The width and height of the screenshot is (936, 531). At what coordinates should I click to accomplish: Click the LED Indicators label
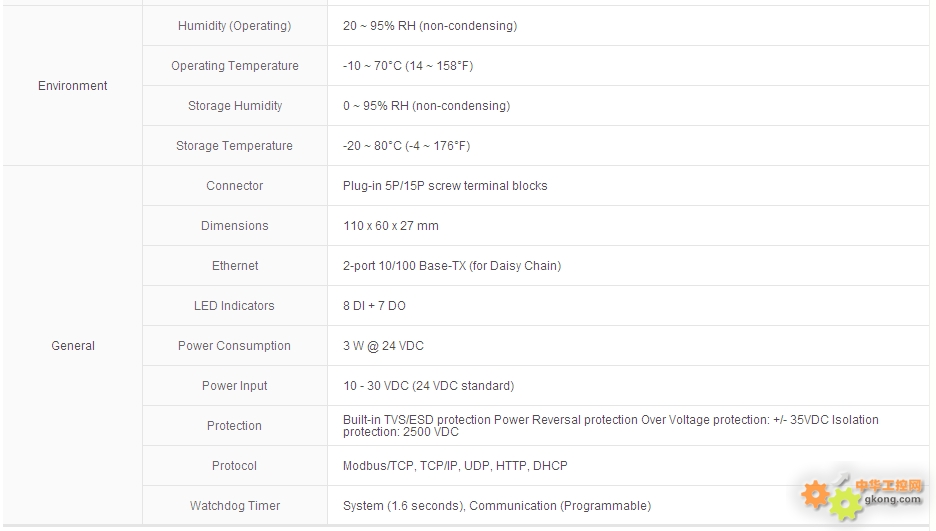tap(234, 305)
